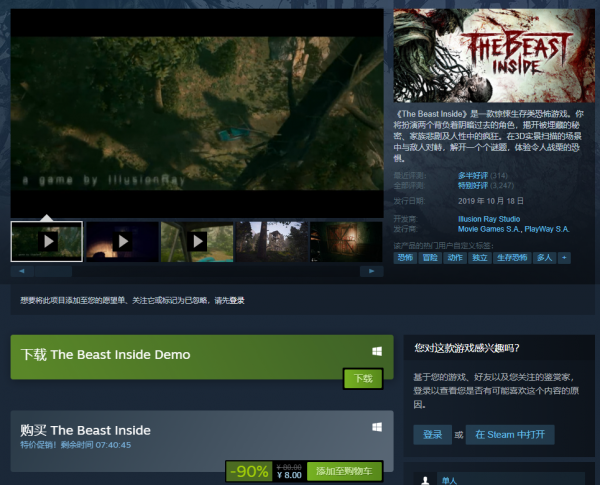Click the 登录 button in sidebar

pyautogui.click(x=432, y=434)
